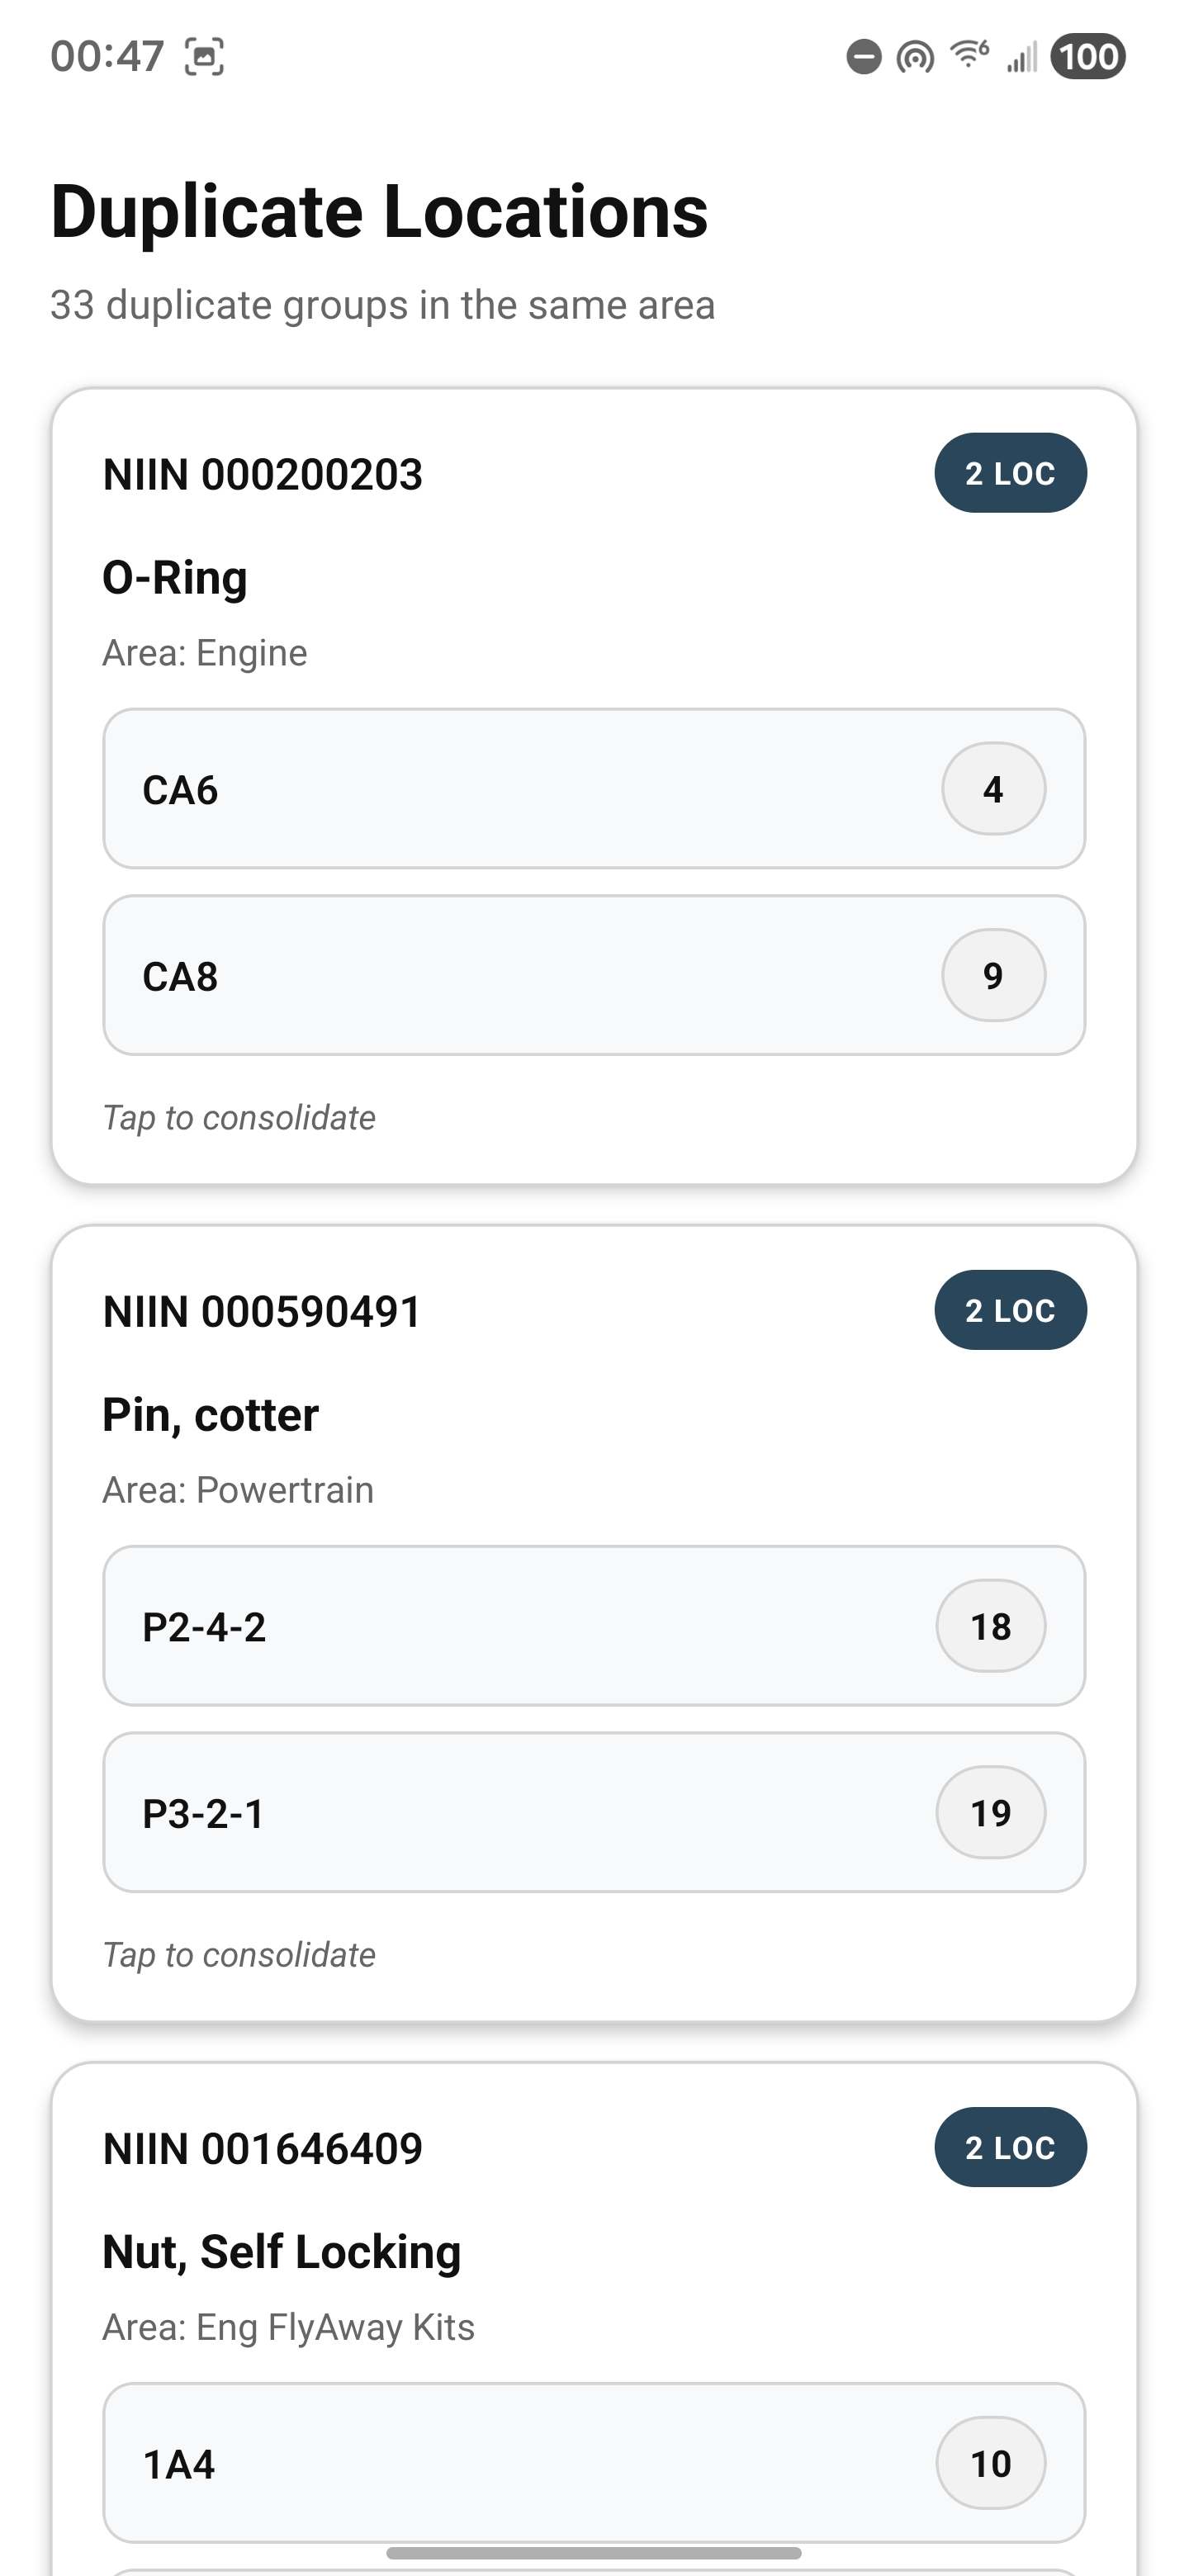Tap the 2 LOC badge on O-Ring card
1189x2576 pixels.
click(x=1010, y=473)
